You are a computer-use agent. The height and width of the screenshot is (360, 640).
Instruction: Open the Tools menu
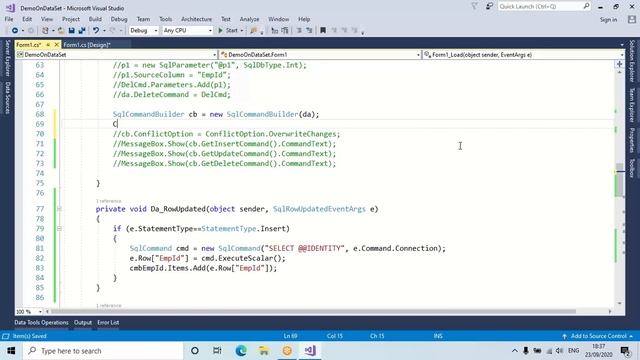pos(165,19)
